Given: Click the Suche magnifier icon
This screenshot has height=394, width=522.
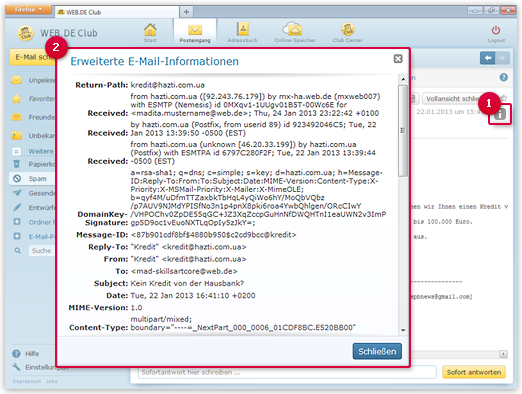Looking at the screenshot, I should [17, 250].
